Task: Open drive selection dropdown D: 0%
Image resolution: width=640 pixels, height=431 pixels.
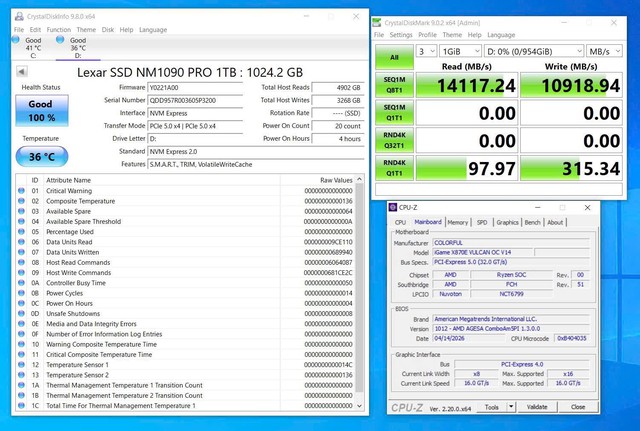Action: tap(534, 51)
